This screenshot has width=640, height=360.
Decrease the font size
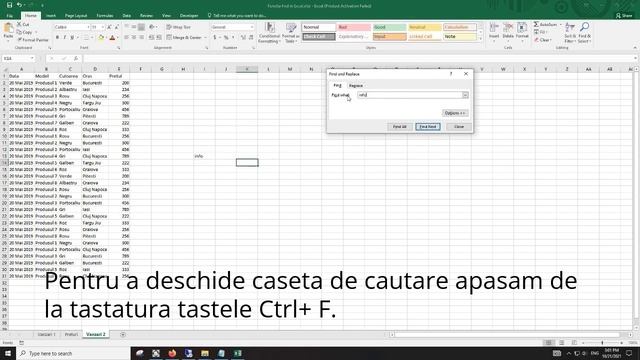coord(116,27)
